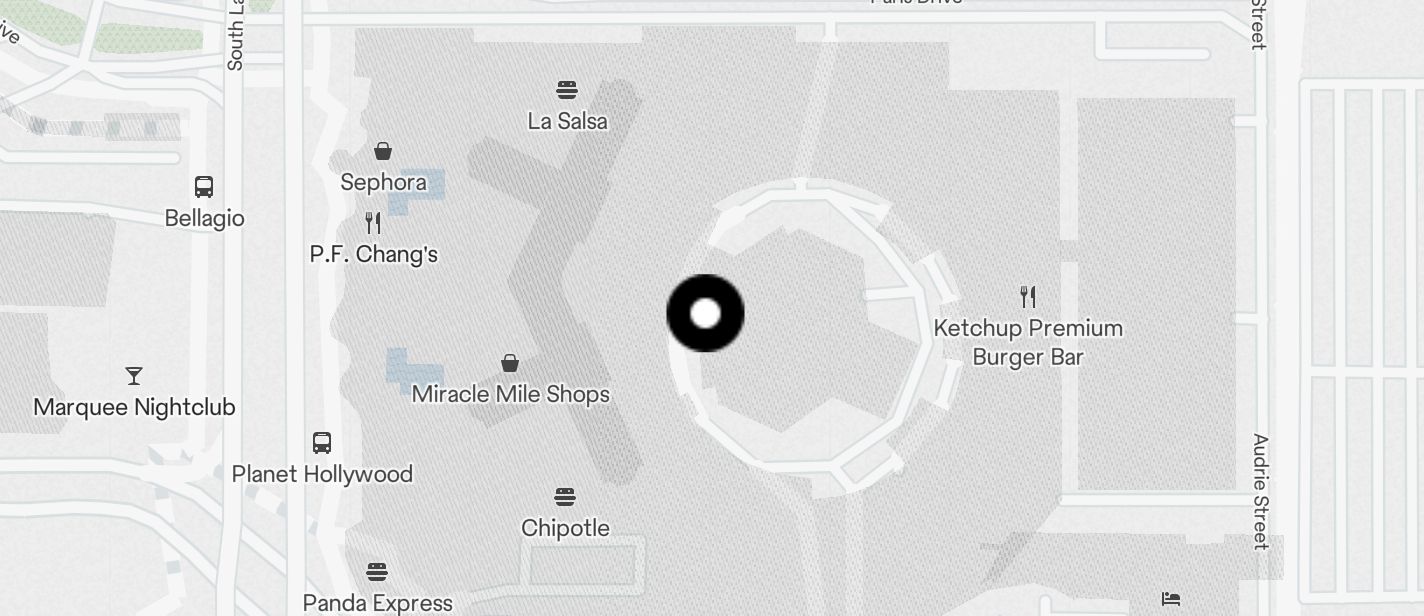
Task: Click the Sephora place name
Action: pos(384,182)
